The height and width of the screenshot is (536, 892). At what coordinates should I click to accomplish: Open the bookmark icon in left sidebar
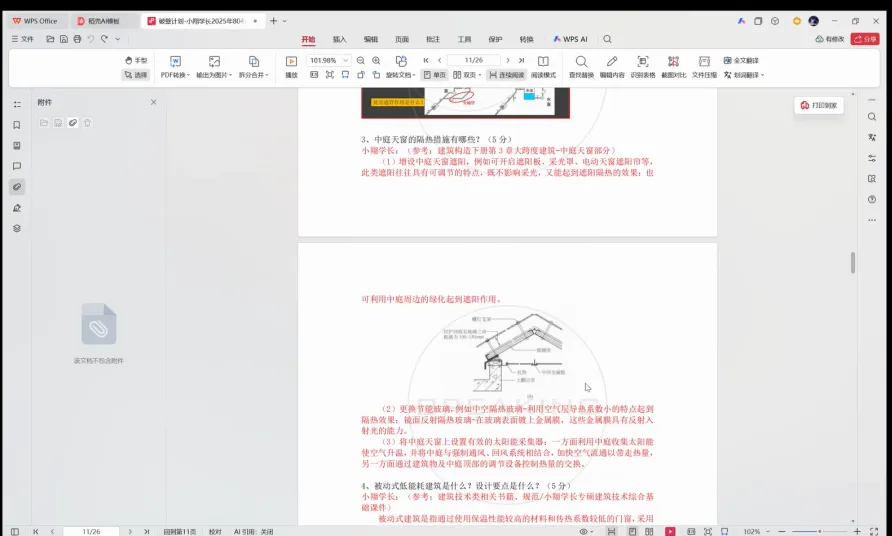[x=17, y=125]
